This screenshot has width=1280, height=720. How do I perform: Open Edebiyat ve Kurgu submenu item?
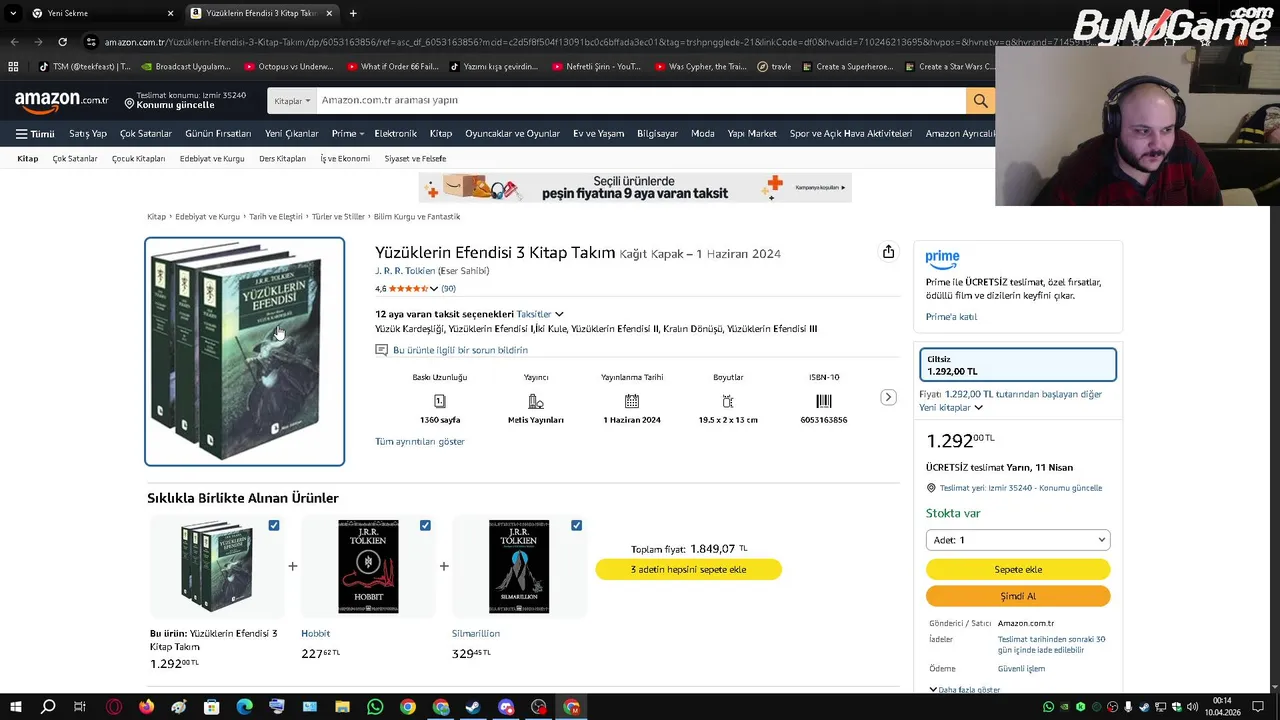[212, 158]
